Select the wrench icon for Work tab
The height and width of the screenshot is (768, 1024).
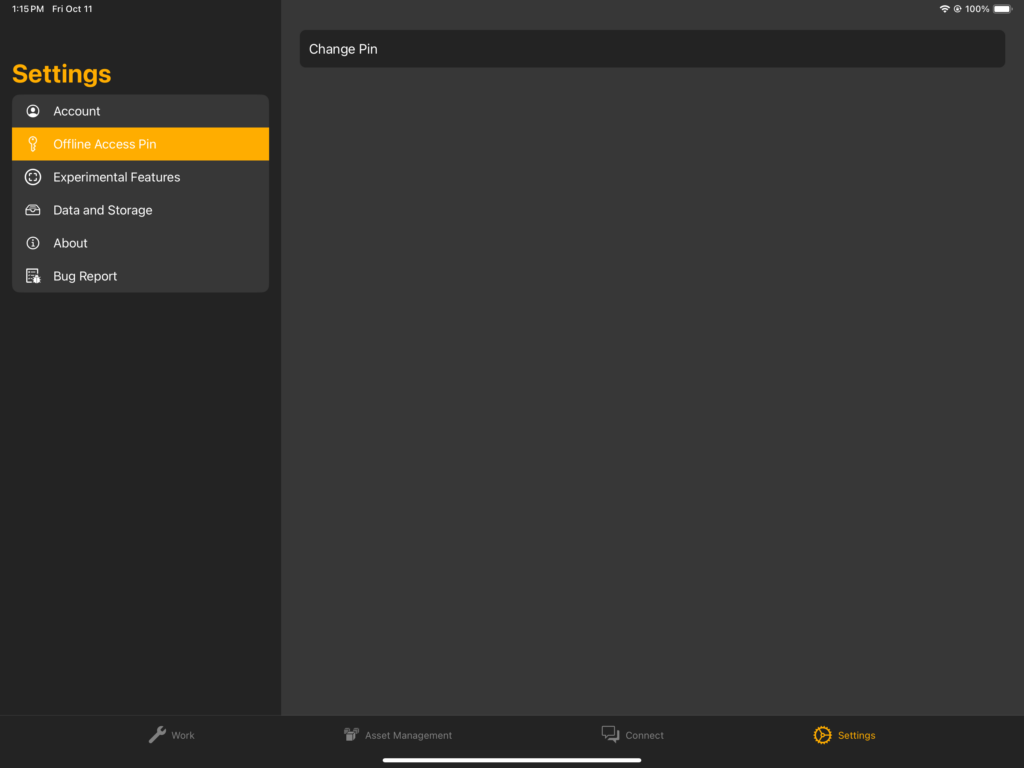[157, 734]
